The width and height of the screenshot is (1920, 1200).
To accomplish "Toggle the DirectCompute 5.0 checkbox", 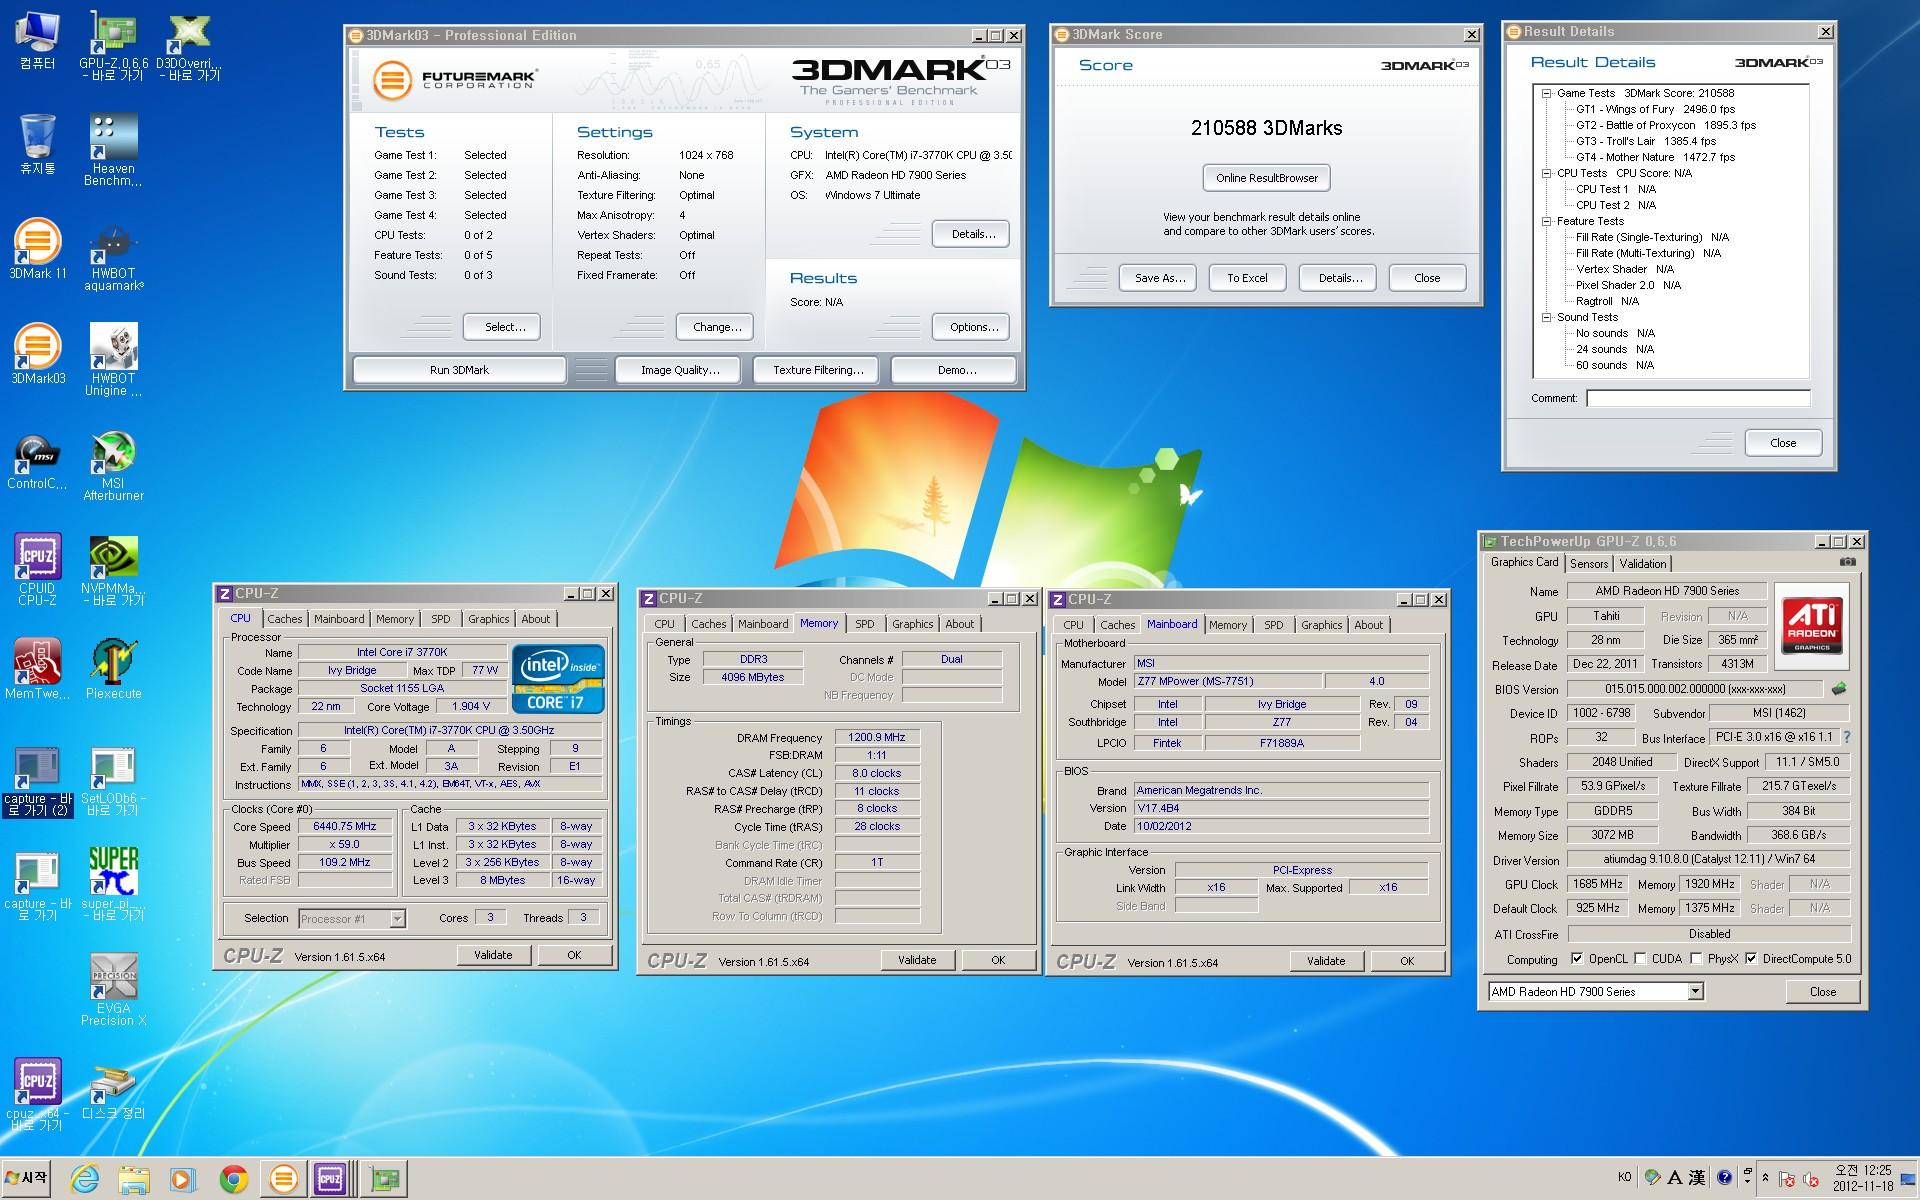I will [1751, 958].
